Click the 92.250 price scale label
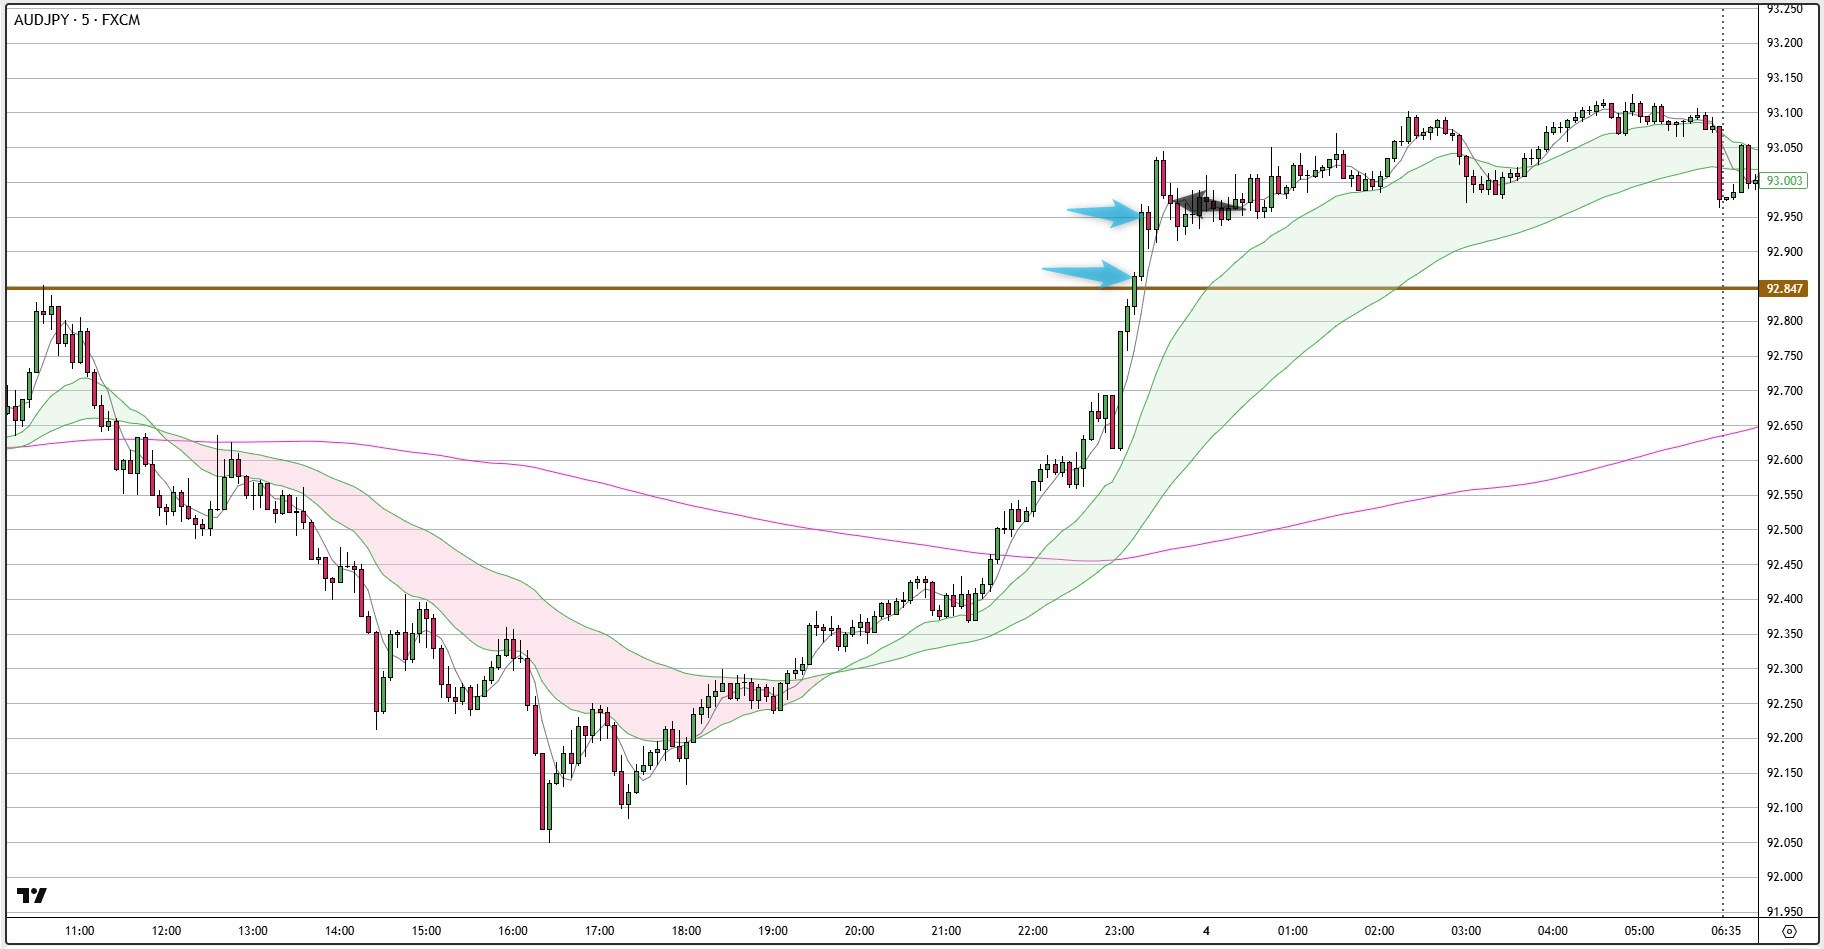1824x949 pixels. coord(1785,704)
